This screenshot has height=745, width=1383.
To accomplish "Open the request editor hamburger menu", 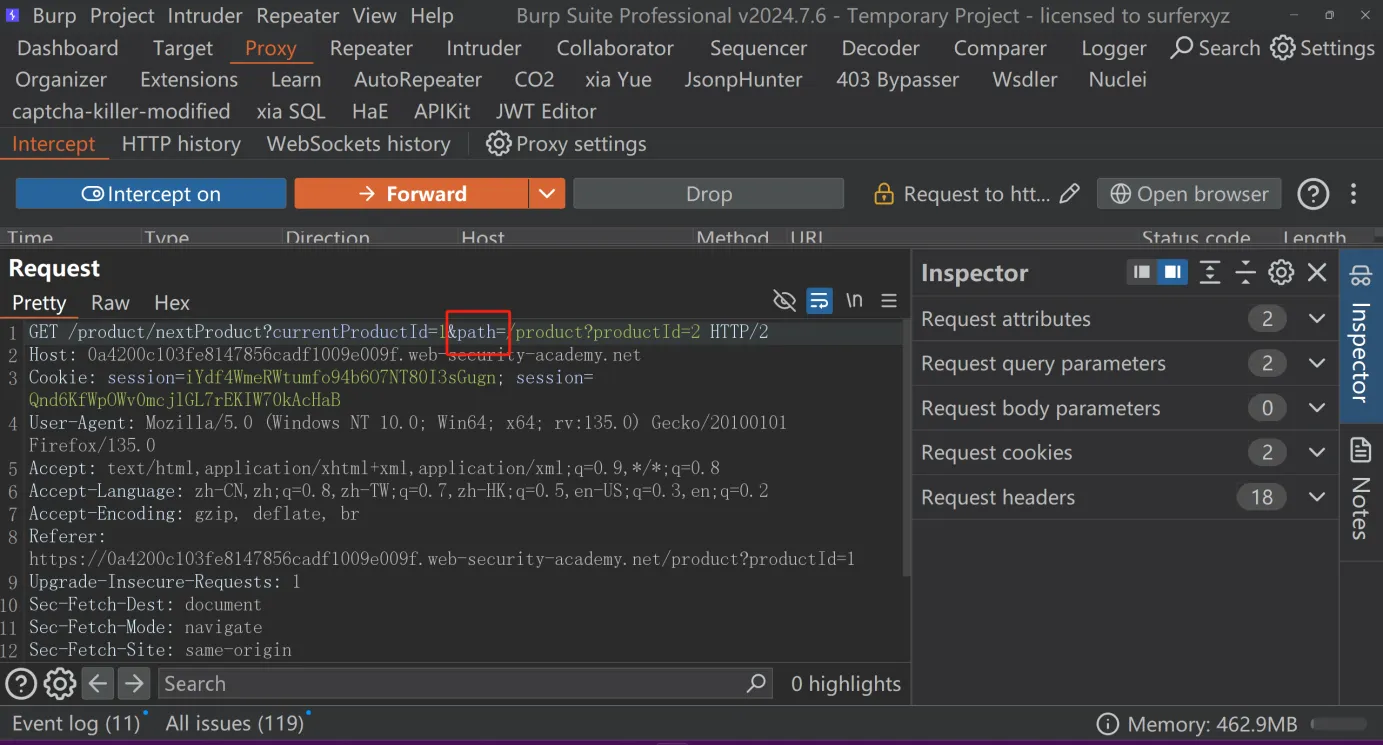I will pos(889,301).
